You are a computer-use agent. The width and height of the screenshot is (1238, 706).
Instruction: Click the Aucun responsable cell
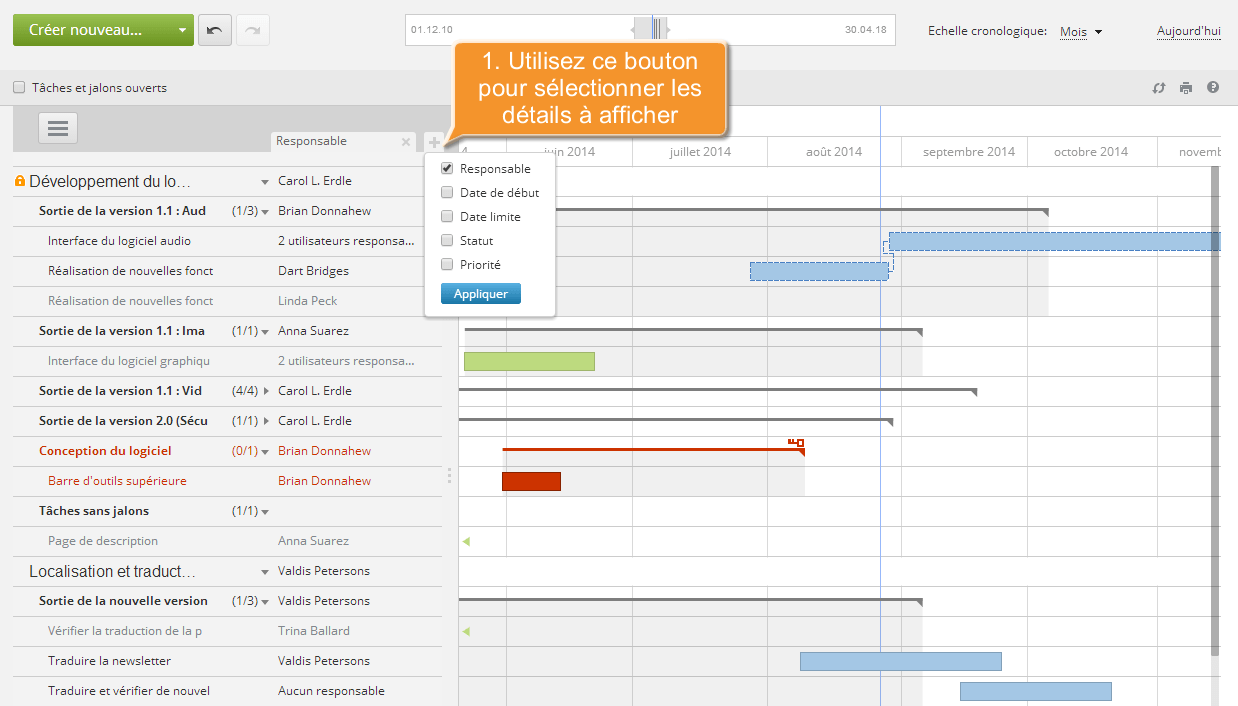tap(331, 691)
